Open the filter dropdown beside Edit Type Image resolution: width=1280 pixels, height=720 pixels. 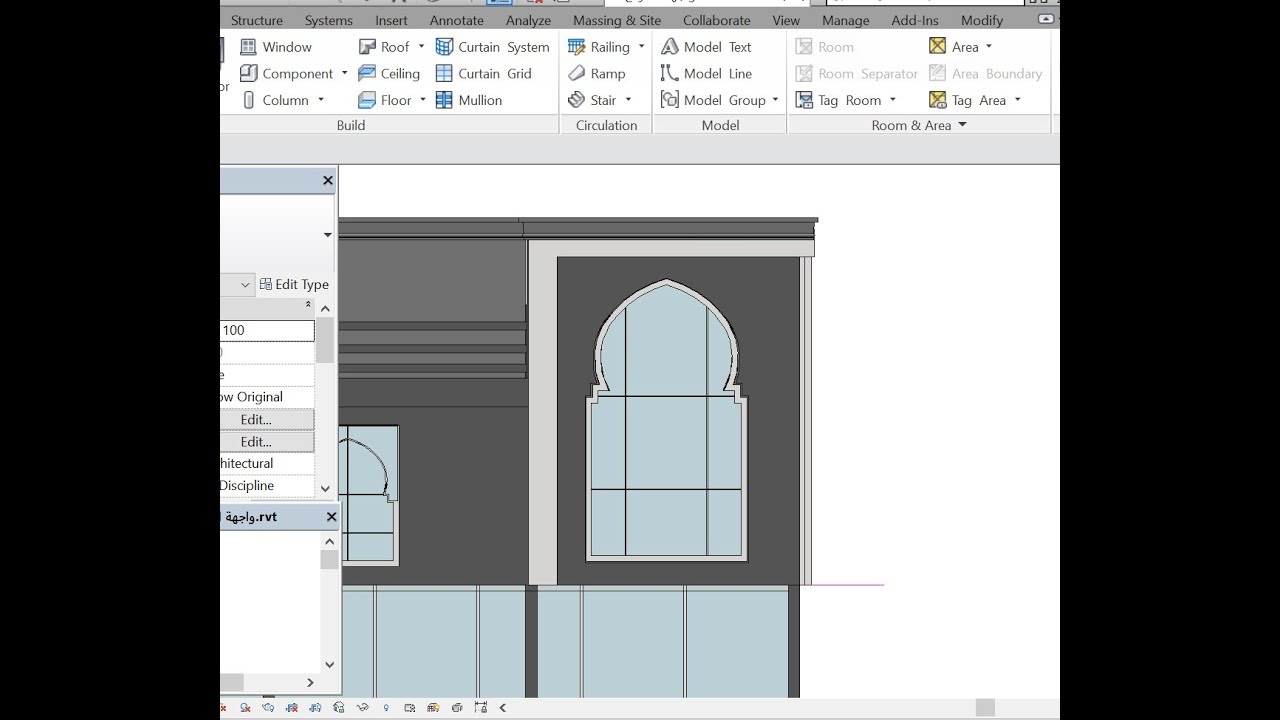[245, 285]
